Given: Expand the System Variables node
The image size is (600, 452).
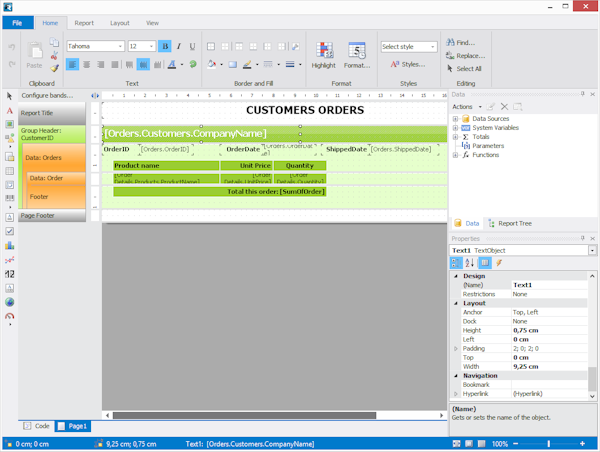Looking at the screenshot, I should tap(455, 128).
